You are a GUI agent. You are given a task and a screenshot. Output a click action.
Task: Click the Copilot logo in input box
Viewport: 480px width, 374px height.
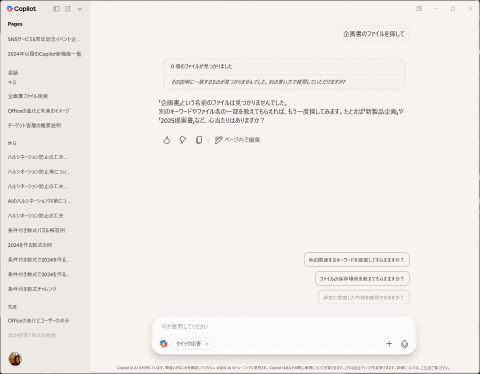(163, 344)
